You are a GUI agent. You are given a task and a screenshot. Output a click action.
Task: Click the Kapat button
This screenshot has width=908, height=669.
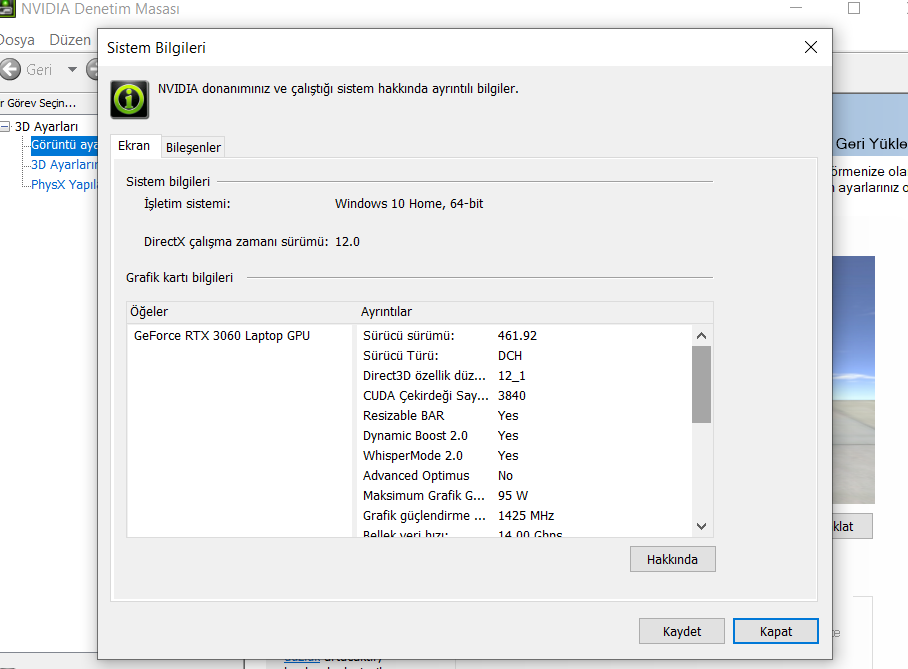point(775,631)
